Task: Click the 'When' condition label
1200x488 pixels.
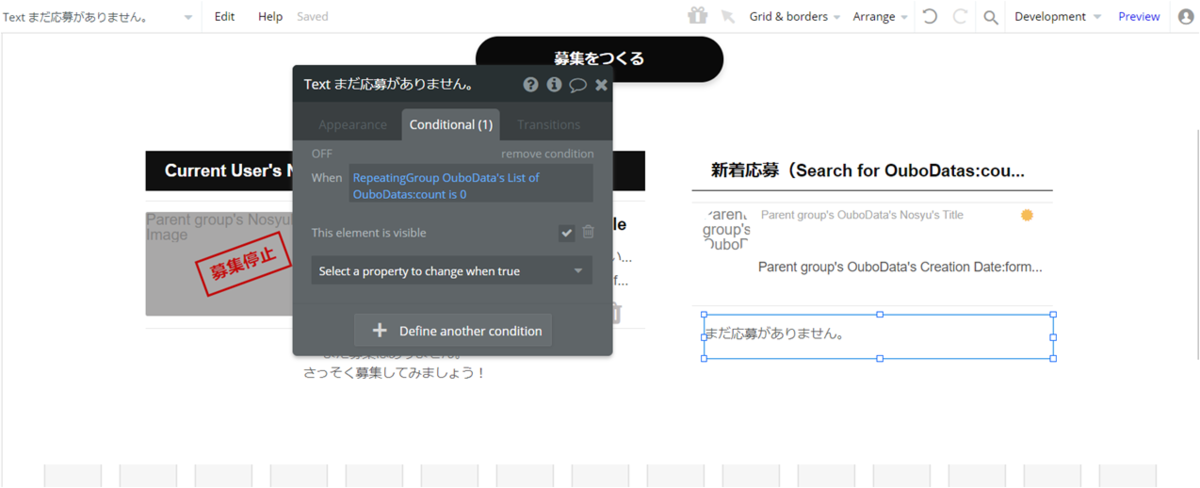Action: point(327,177)
